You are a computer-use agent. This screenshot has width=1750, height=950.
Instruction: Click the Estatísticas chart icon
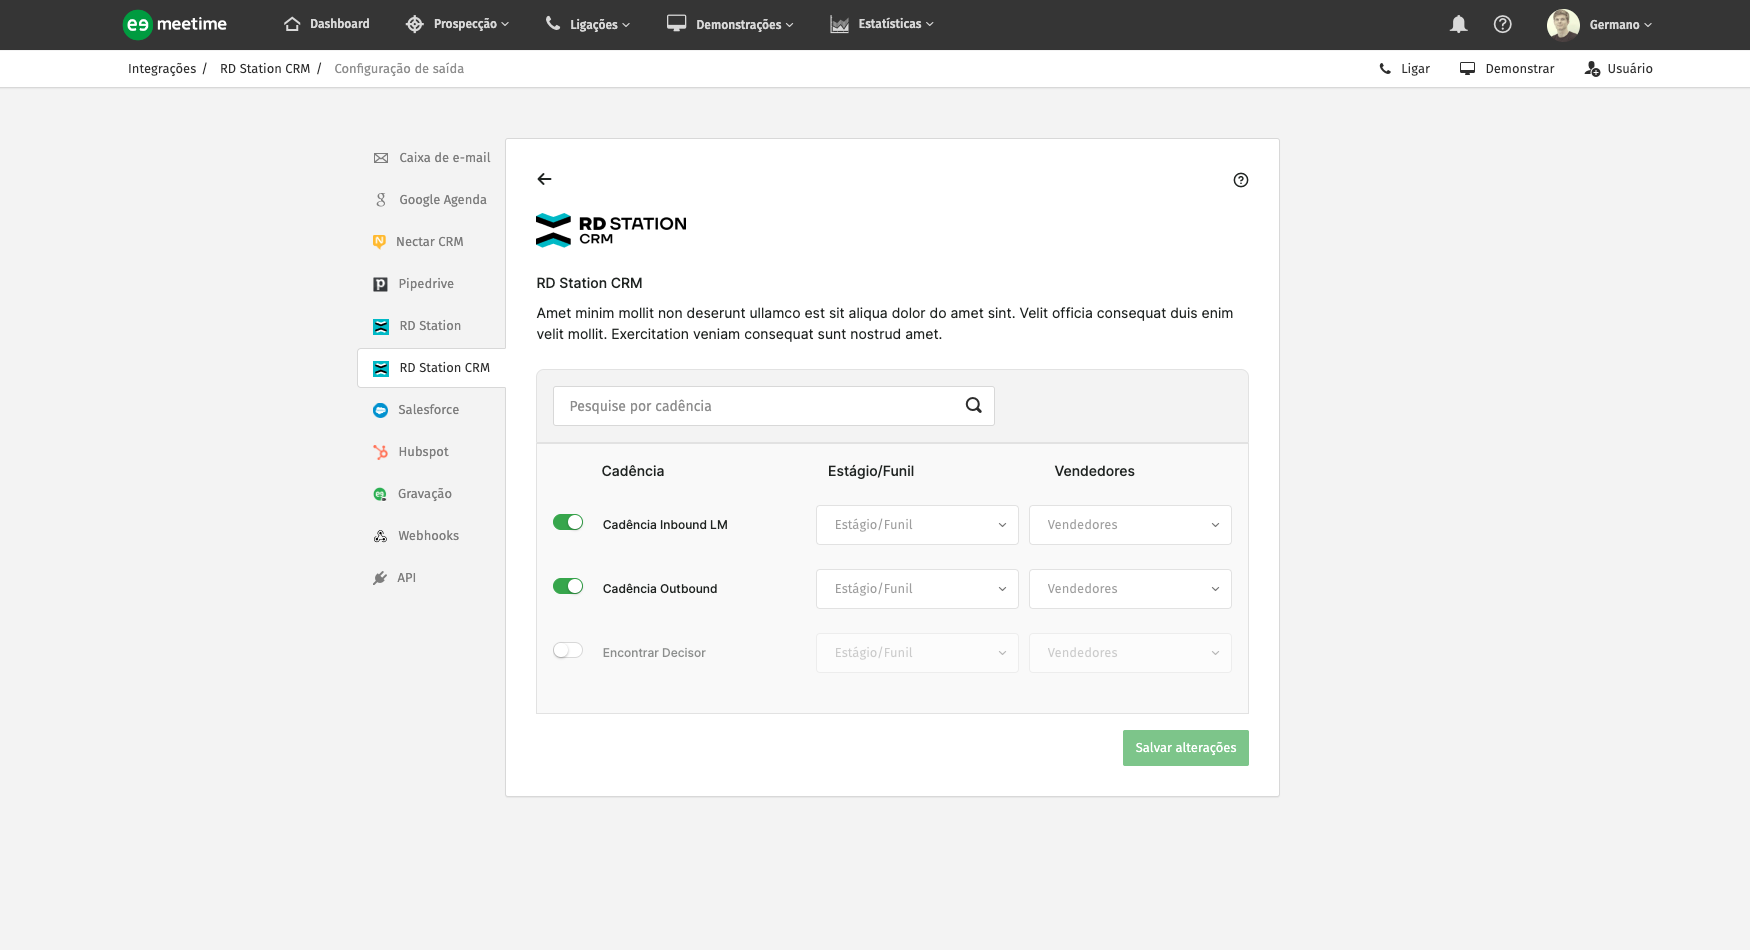tap(839, 24)
